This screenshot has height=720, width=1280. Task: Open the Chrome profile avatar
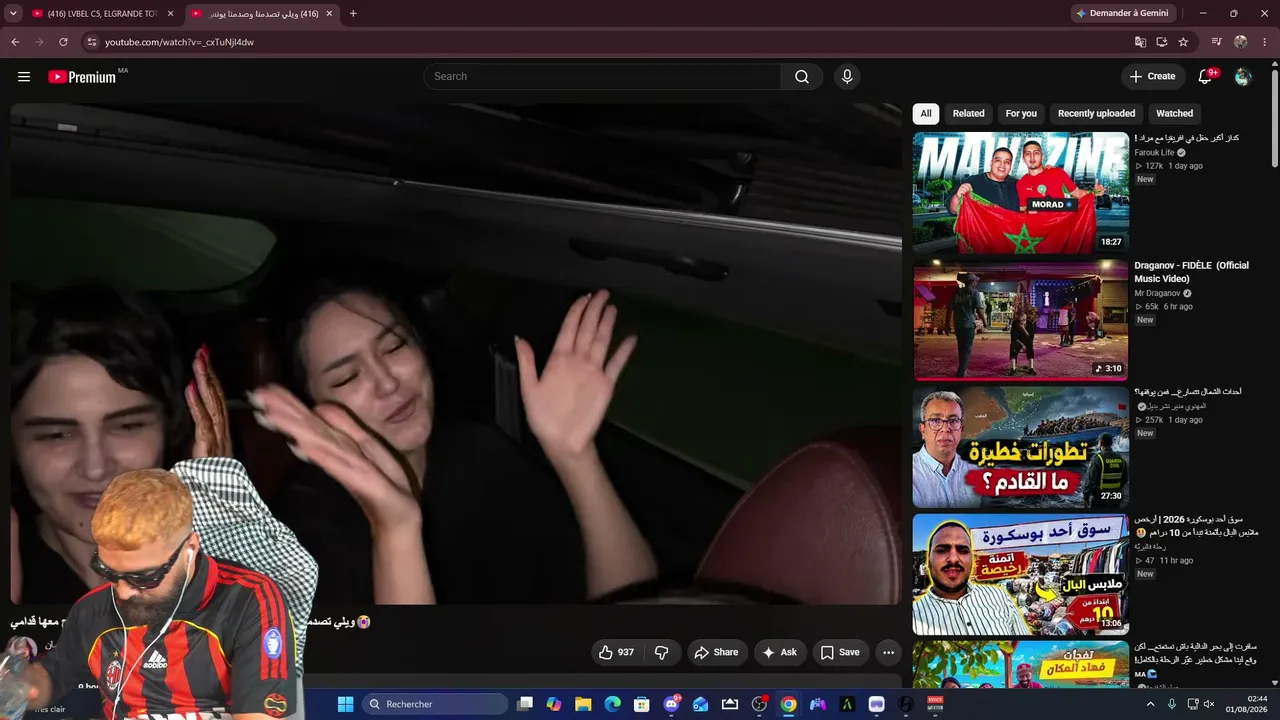coord(1241,42)
